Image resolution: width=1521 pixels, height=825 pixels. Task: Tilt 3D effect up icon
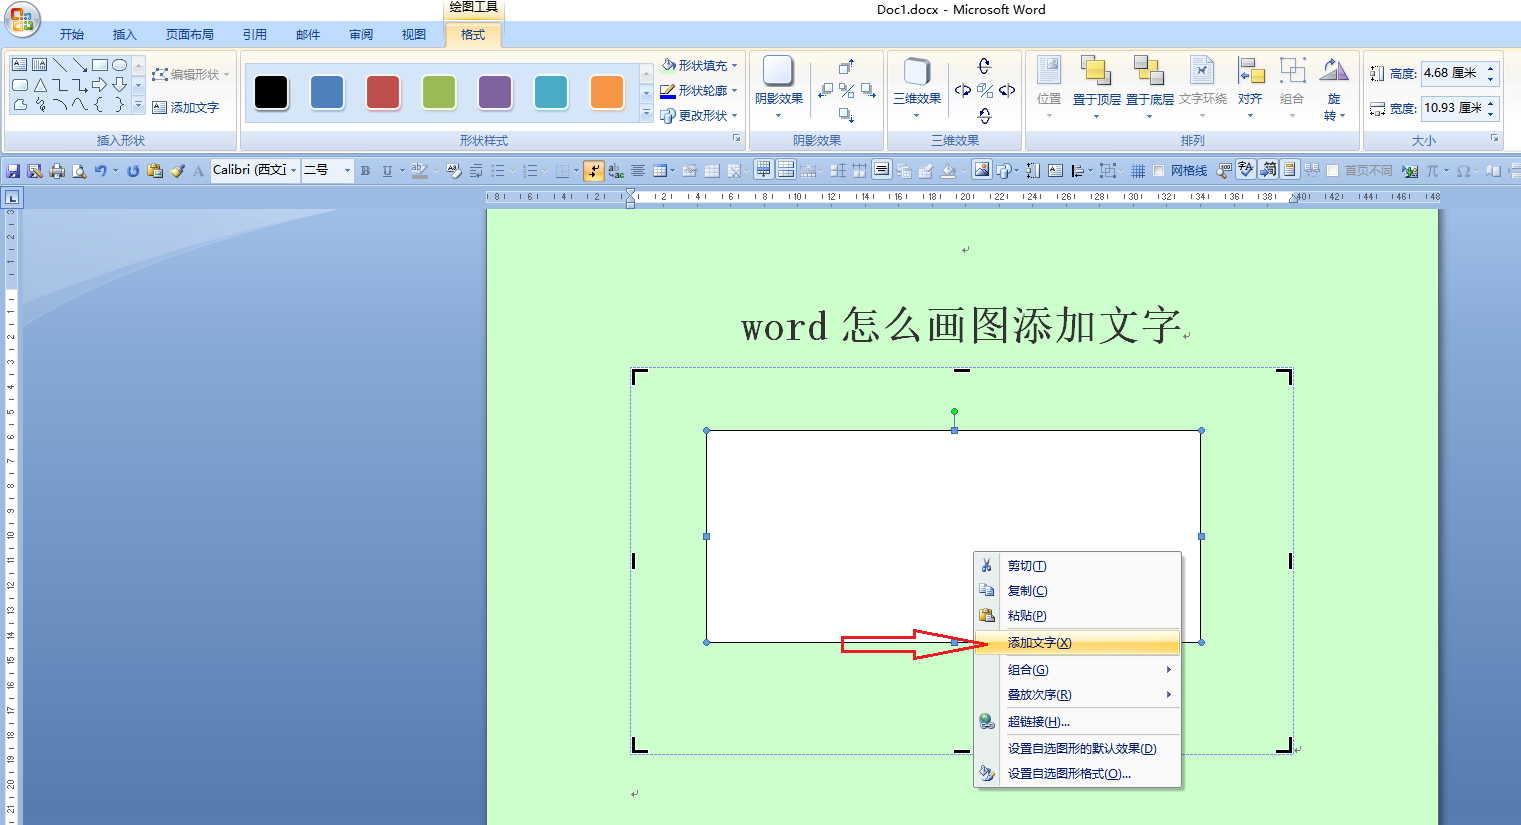point(984,66)
